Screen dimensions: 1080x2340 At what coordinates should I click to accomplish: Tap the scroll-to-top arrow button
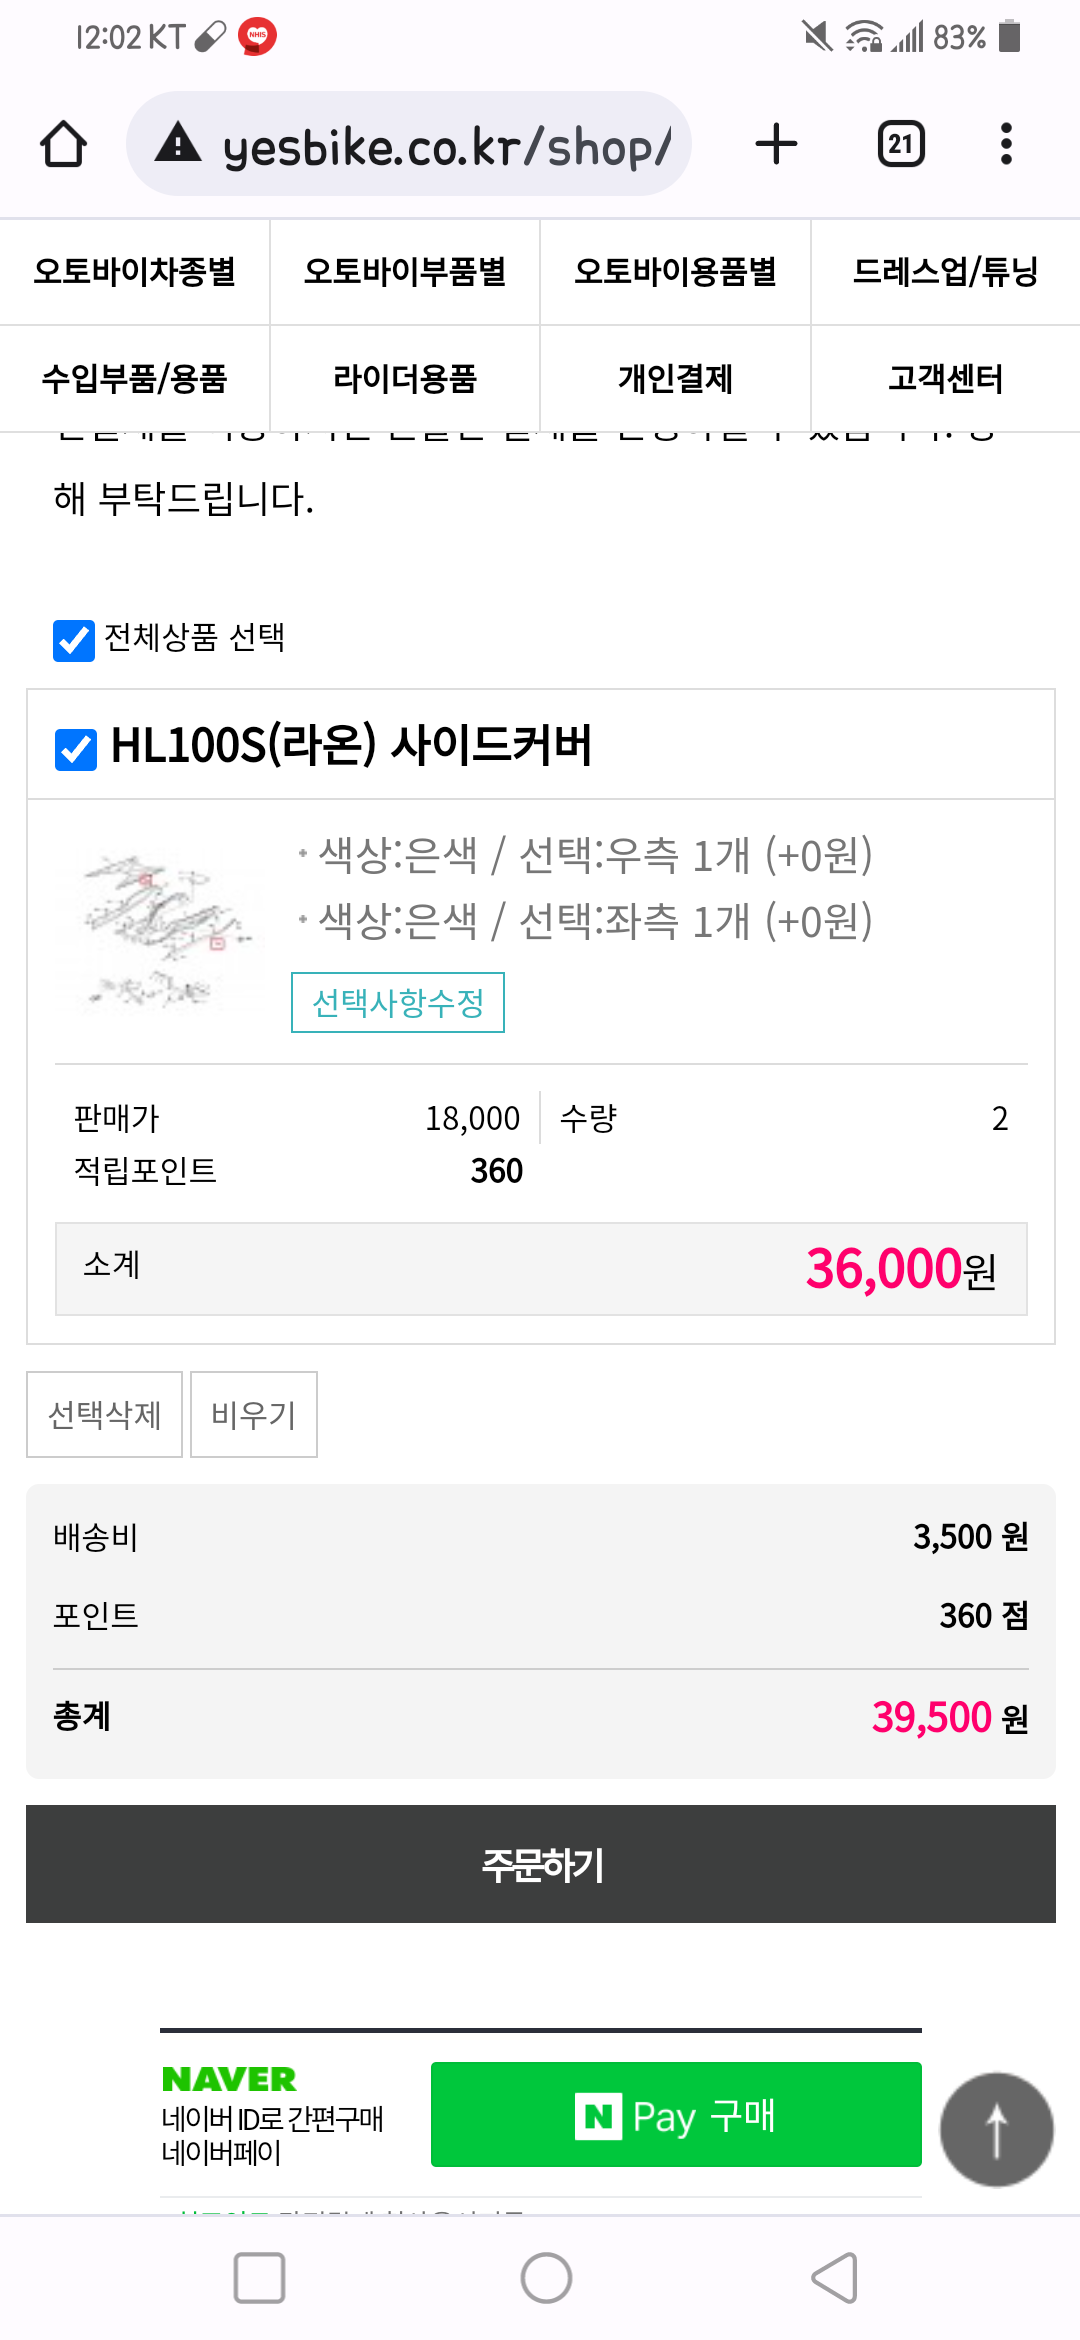996,2129
